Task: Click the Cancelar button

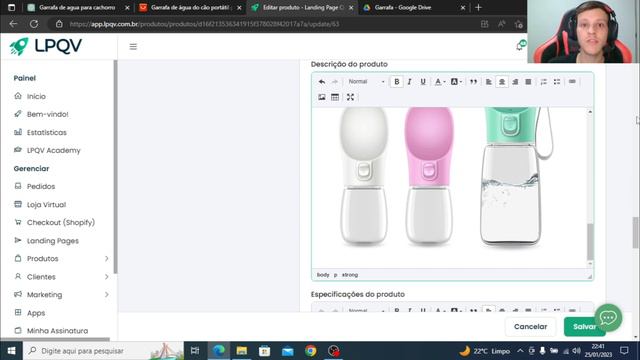Action: (530, 327)
